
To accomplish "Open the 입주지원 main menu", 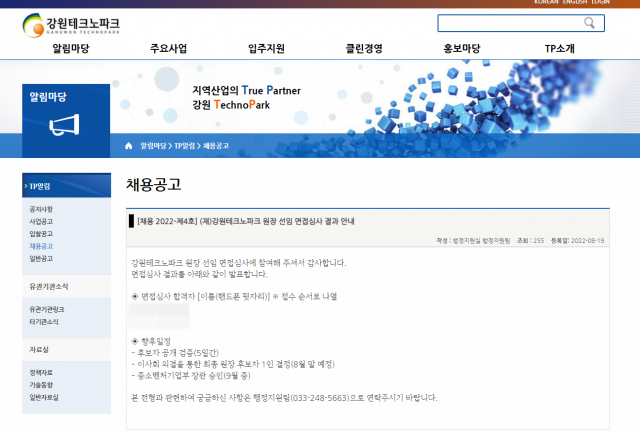I will pos(266,49).
